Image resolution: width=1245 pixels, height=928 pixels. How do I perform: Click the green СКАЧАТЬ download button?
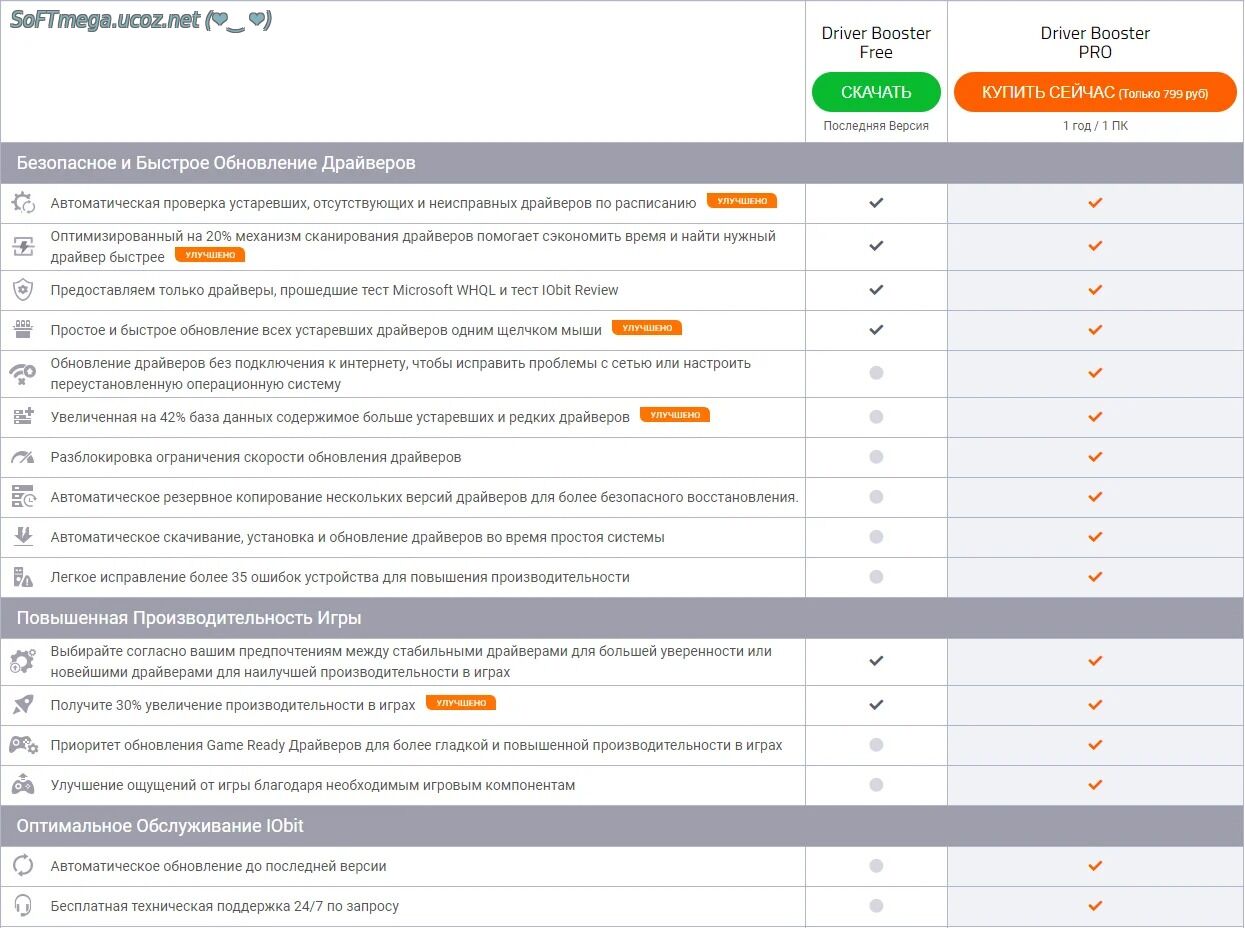[876, 92]
